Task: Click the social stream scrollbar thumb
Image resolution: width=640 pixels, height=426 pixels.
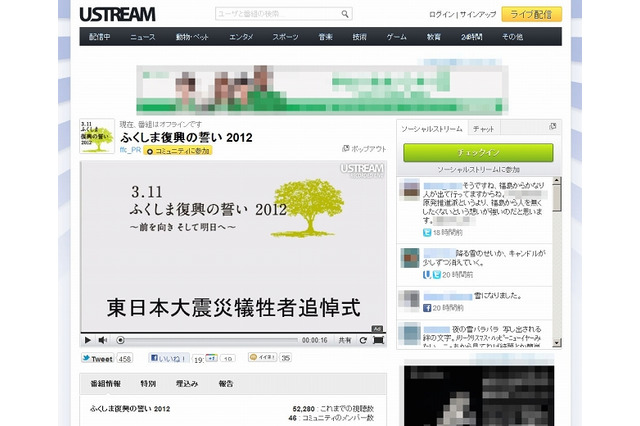Action: coord(557,197)
